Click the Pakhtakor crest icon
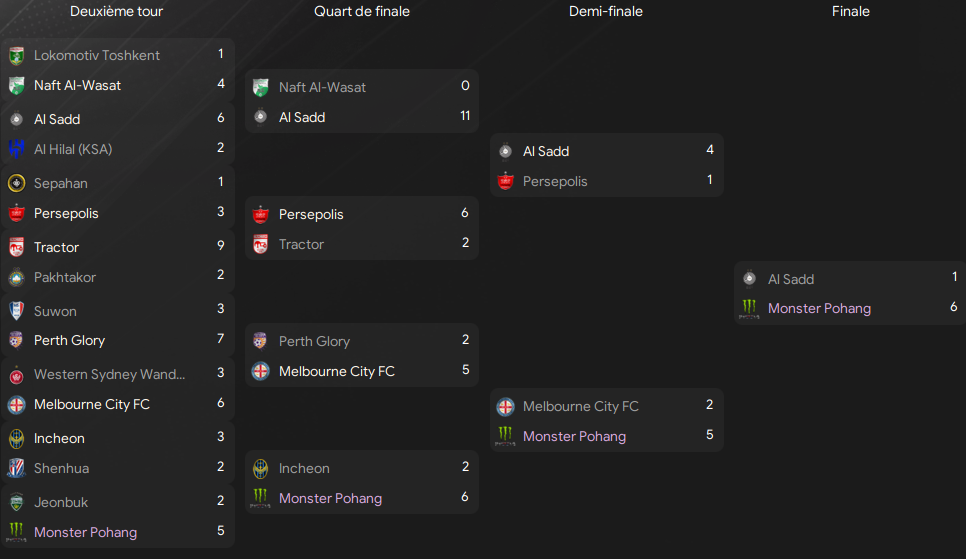This screenshot has width=966, height=559. pyautogui.click(x=17, y=277)
